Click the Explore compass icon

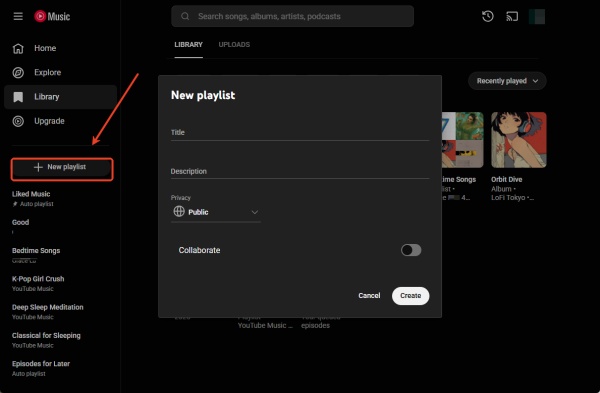[x=18, y=73]
